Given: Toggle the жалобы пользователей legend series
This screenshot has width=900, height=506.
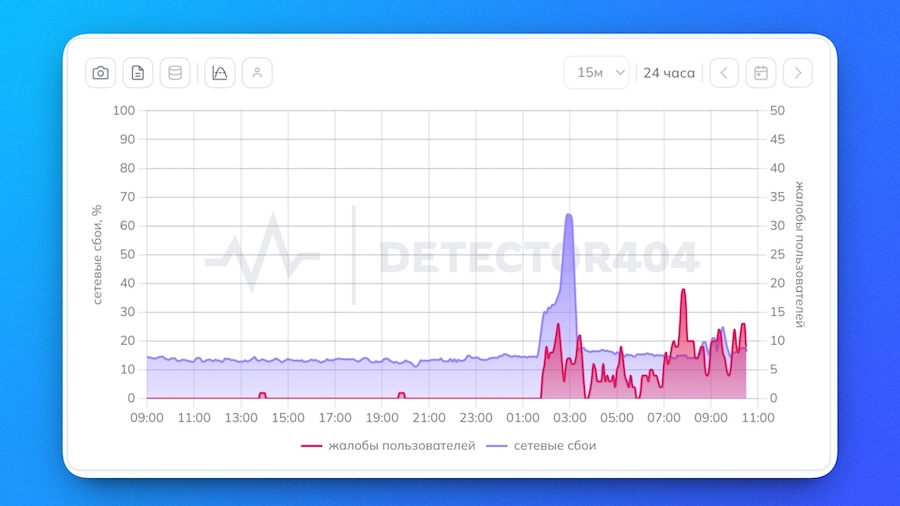Looking at the screenshot, I should [389, 446].
